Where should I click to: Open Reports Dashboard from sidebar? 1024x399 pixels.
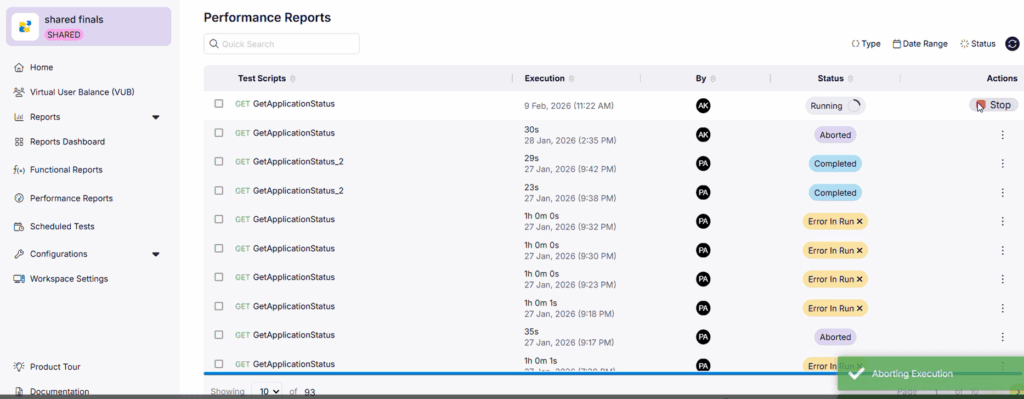67,142
